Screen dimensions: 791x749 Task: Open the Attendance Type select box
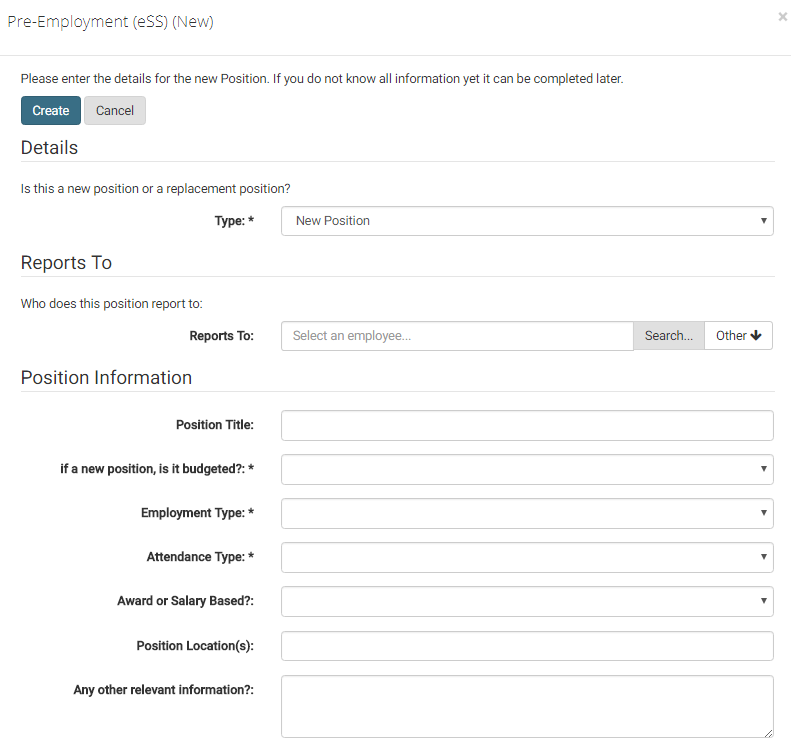(527, 557)
